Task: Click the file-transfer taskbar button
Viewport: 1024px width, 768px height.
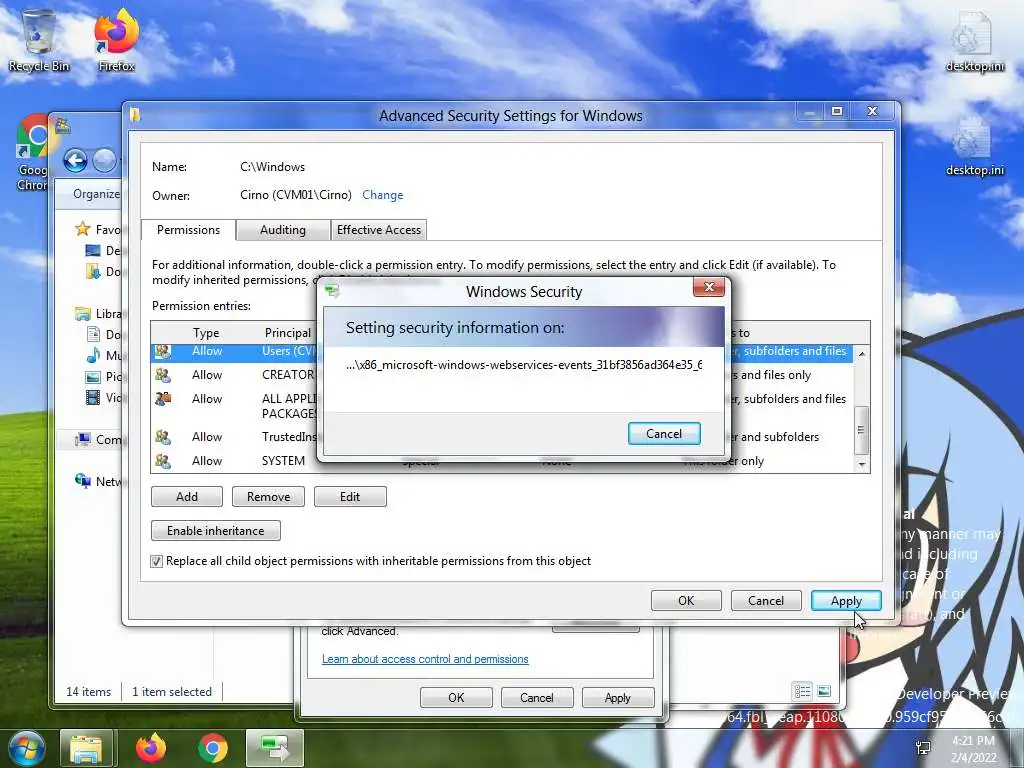Action: coord(275,748)
